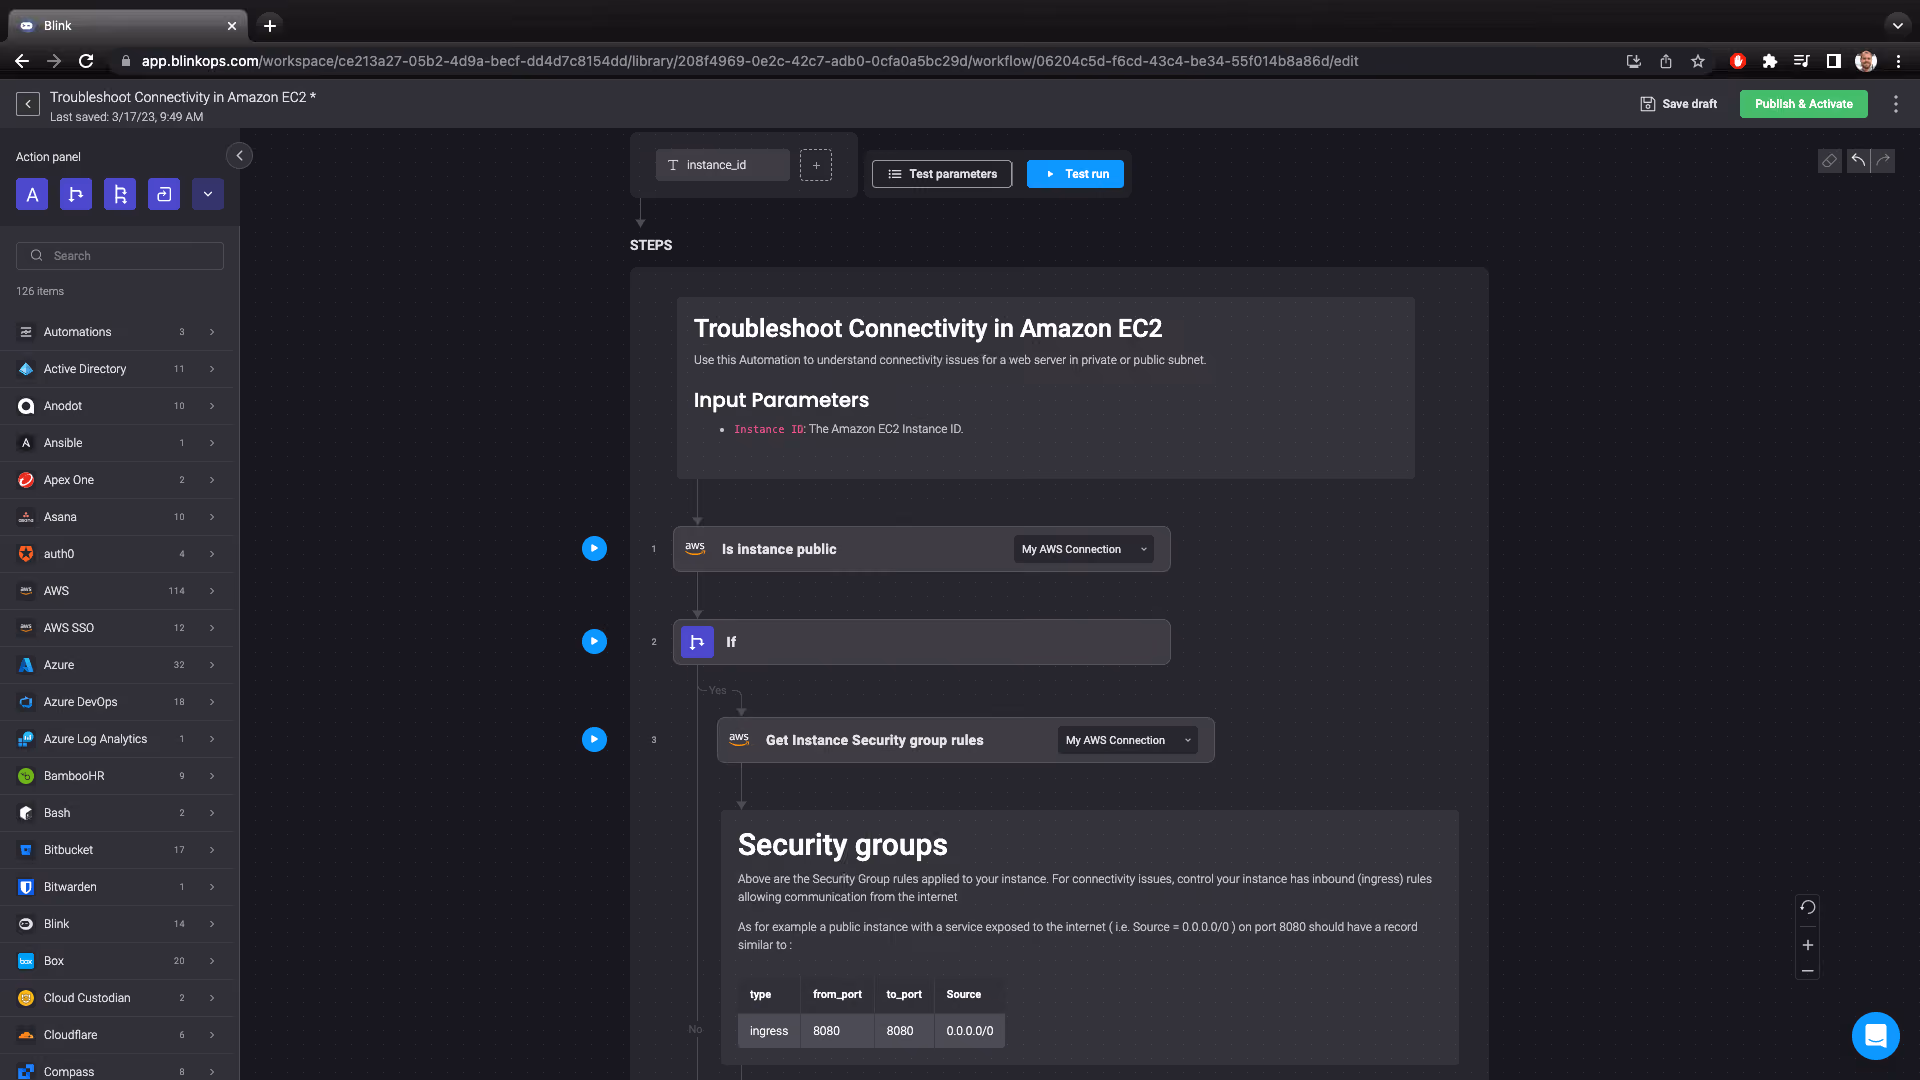The height and width of the screenshot is (1080, 1920).
Task: Expand Asana category
Action: [116, 517]
